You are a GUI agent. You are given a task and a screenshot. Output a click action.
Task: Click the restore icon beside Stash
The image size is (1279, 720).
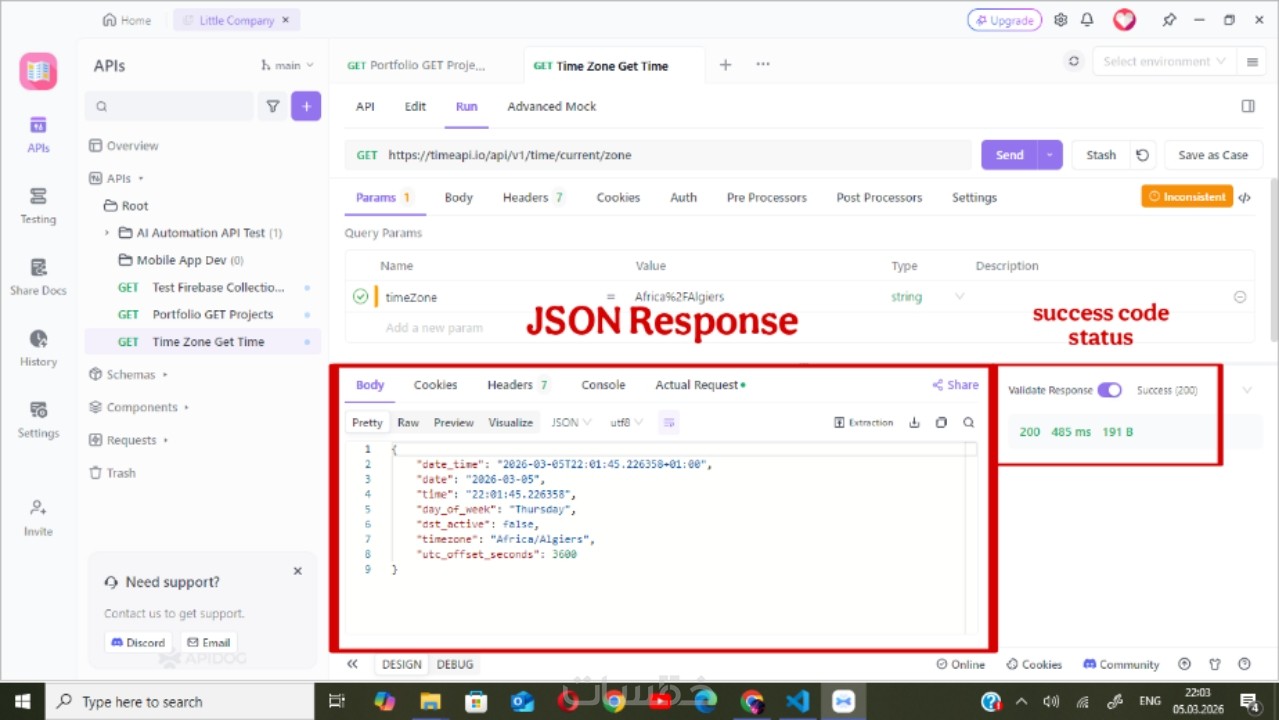click(1142, 155)
